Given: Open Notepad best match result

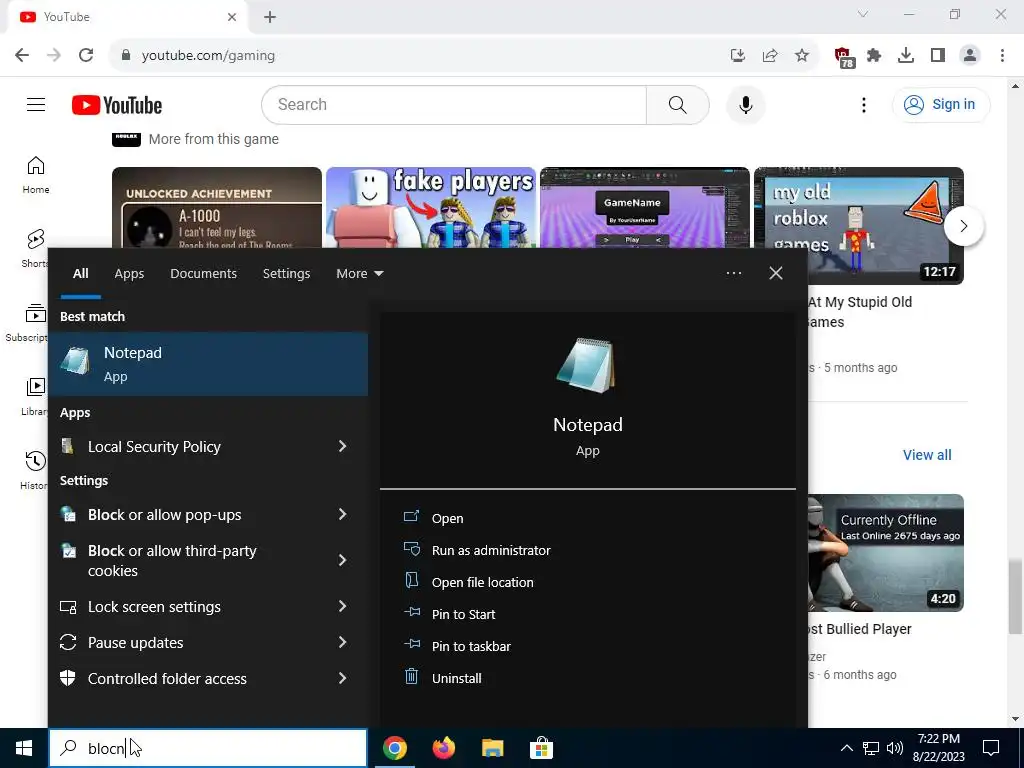Looking at the screenshot, I should [208, 364].
